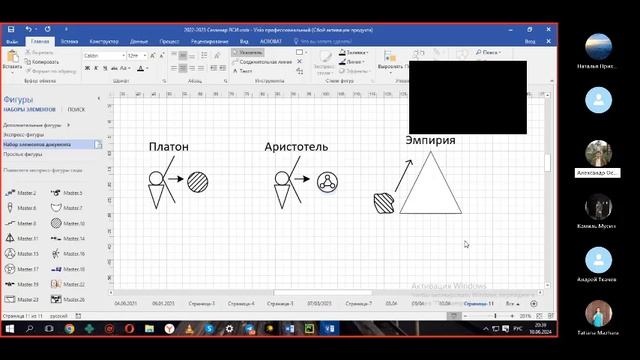
Task: Open the Заливка fill dropdown
Action: coord(353,52)
